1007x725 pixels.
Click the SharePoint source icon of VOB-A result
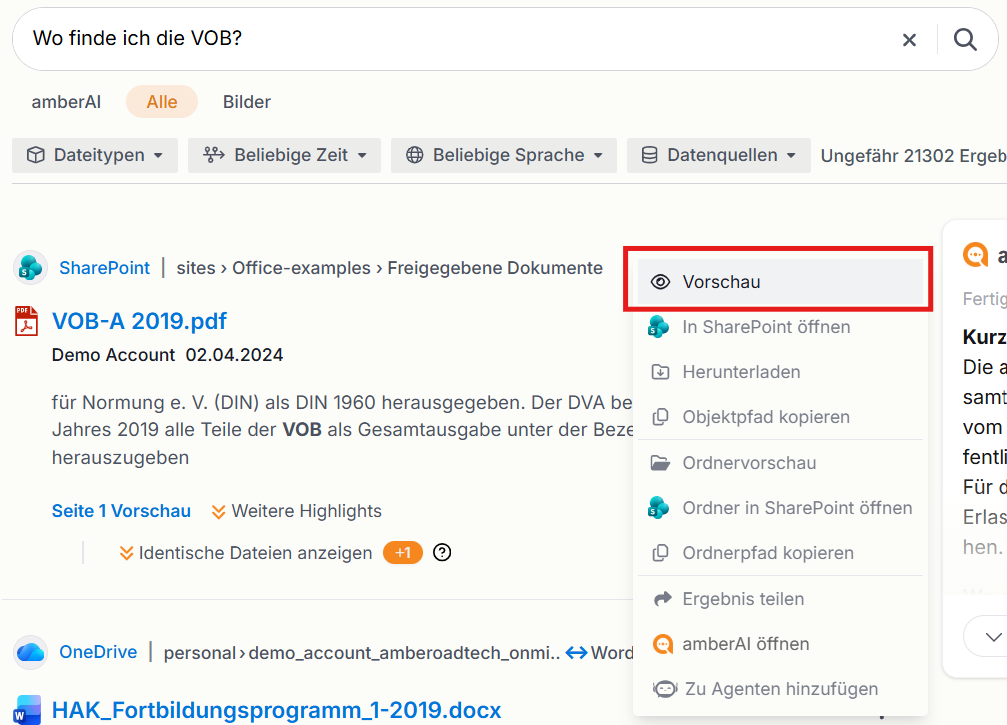coord(30,267)
